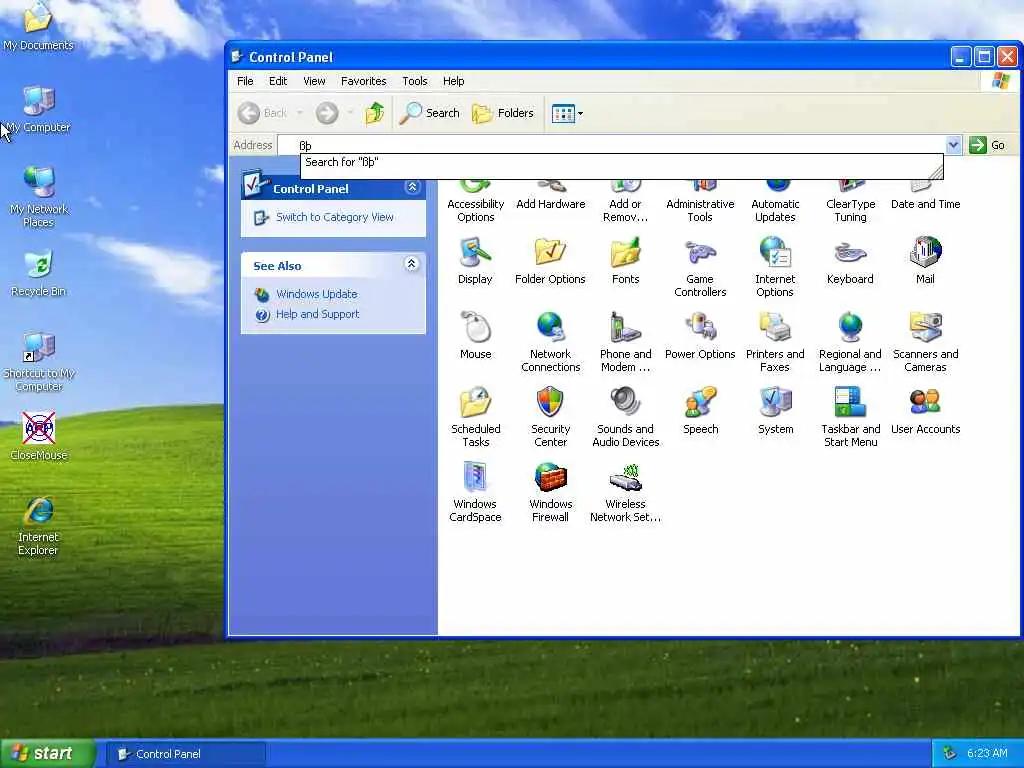
Task: Collapse the See Also section
Action: pyautogui.click(x=411, y=264)
